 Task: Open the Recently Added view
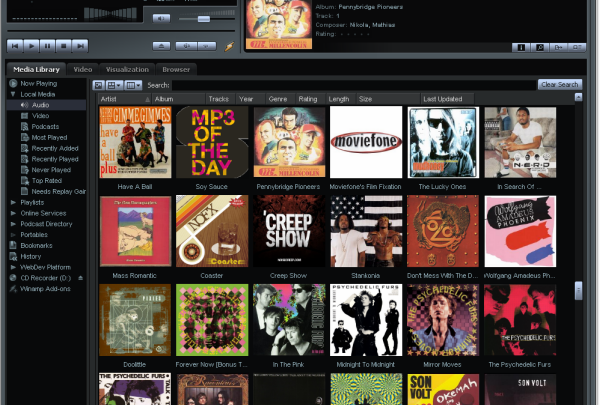tap(55, 148)
